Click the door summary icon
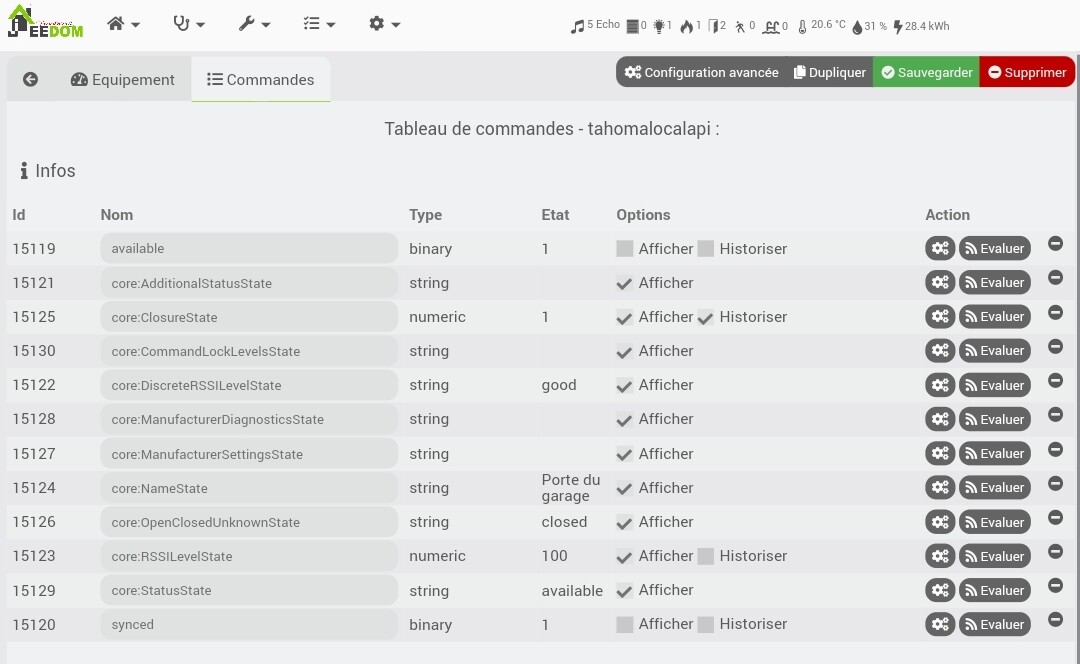This screenshot has width=1080, height=664. (714, 26)
